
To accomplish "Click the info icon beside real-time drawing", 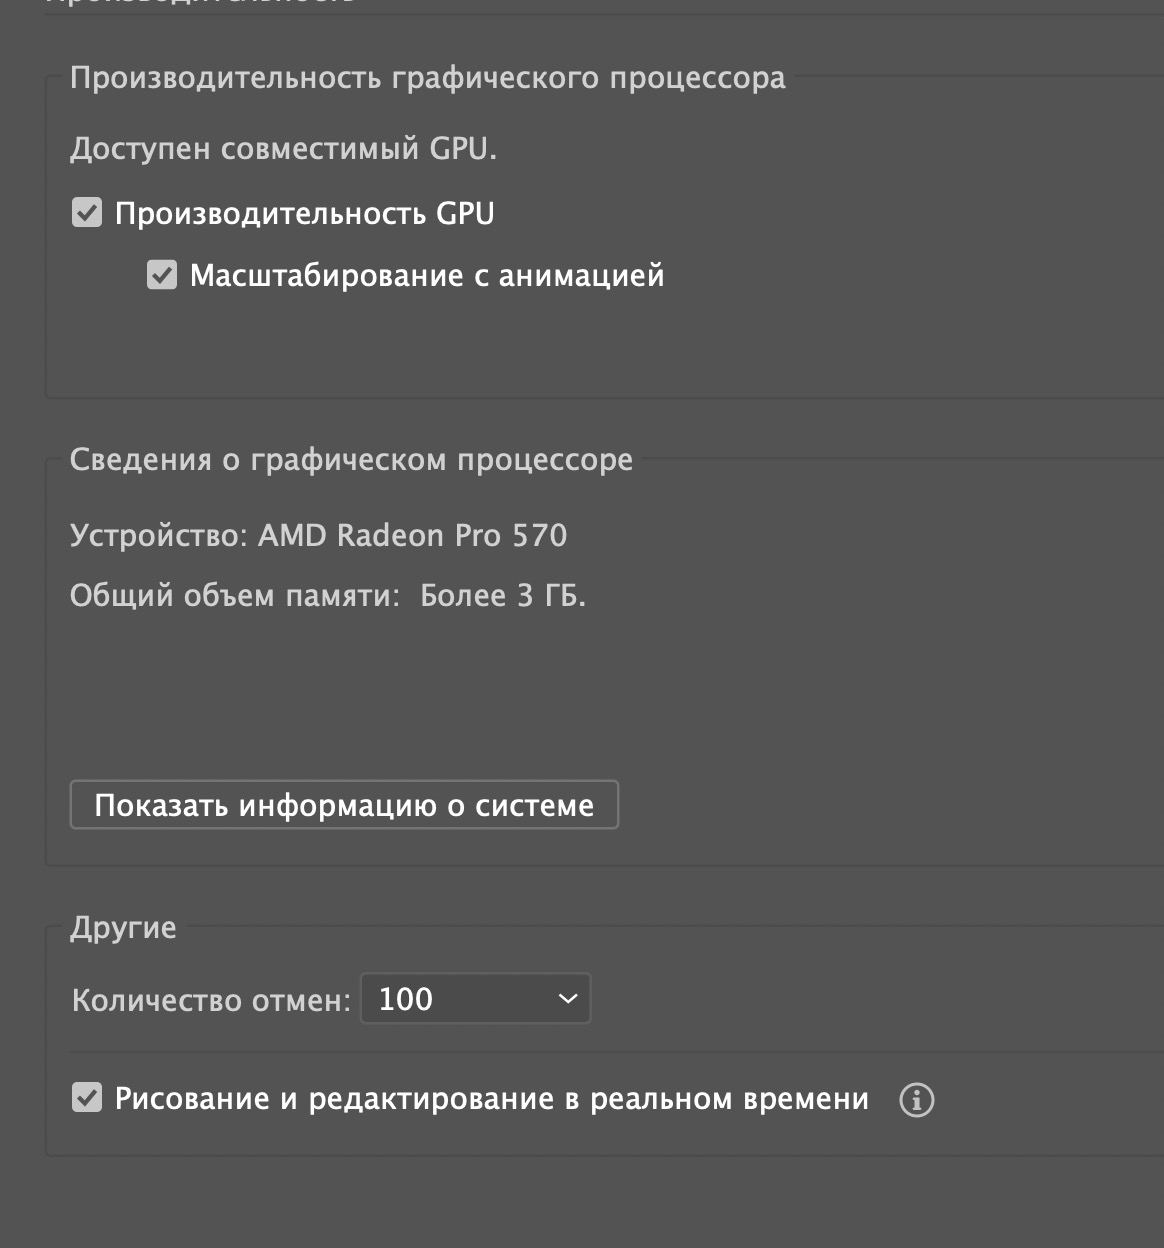I will point(916,1100).
